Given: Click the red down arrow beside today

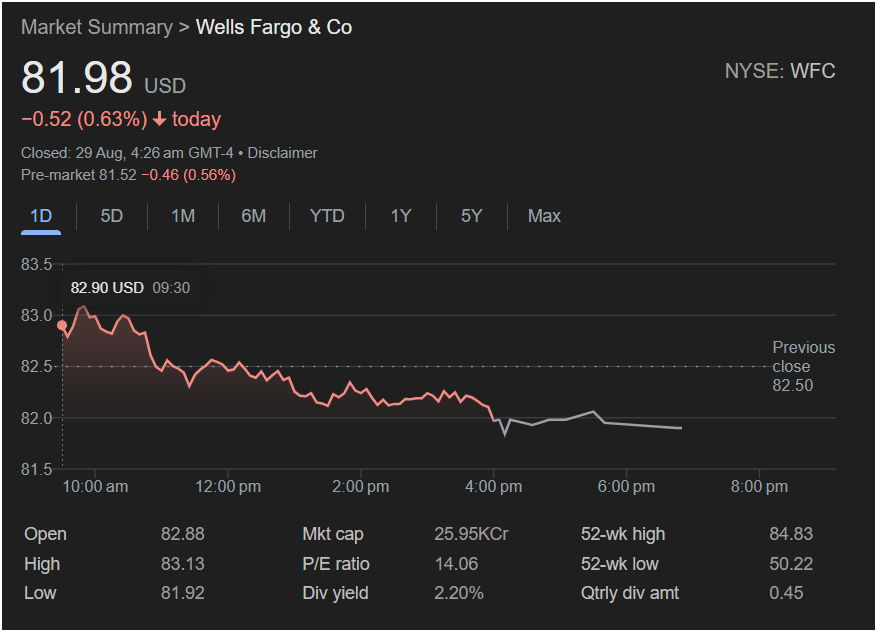Looking at the screenshot, I should [158, 120].
